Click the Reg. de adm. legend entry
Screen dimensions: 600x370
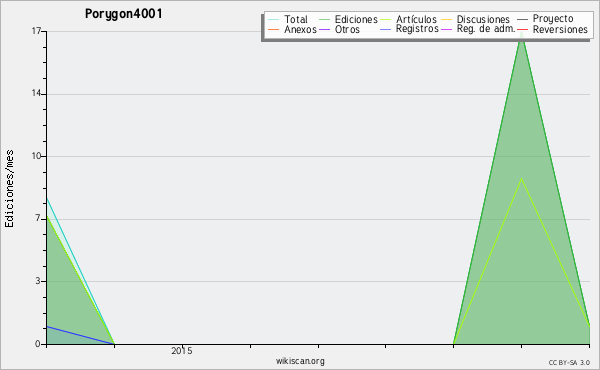click(x=478, y=29)
